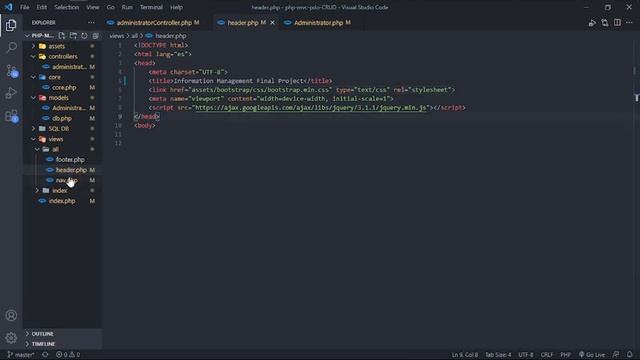Open index.php in the file tree

pos(62,201)
